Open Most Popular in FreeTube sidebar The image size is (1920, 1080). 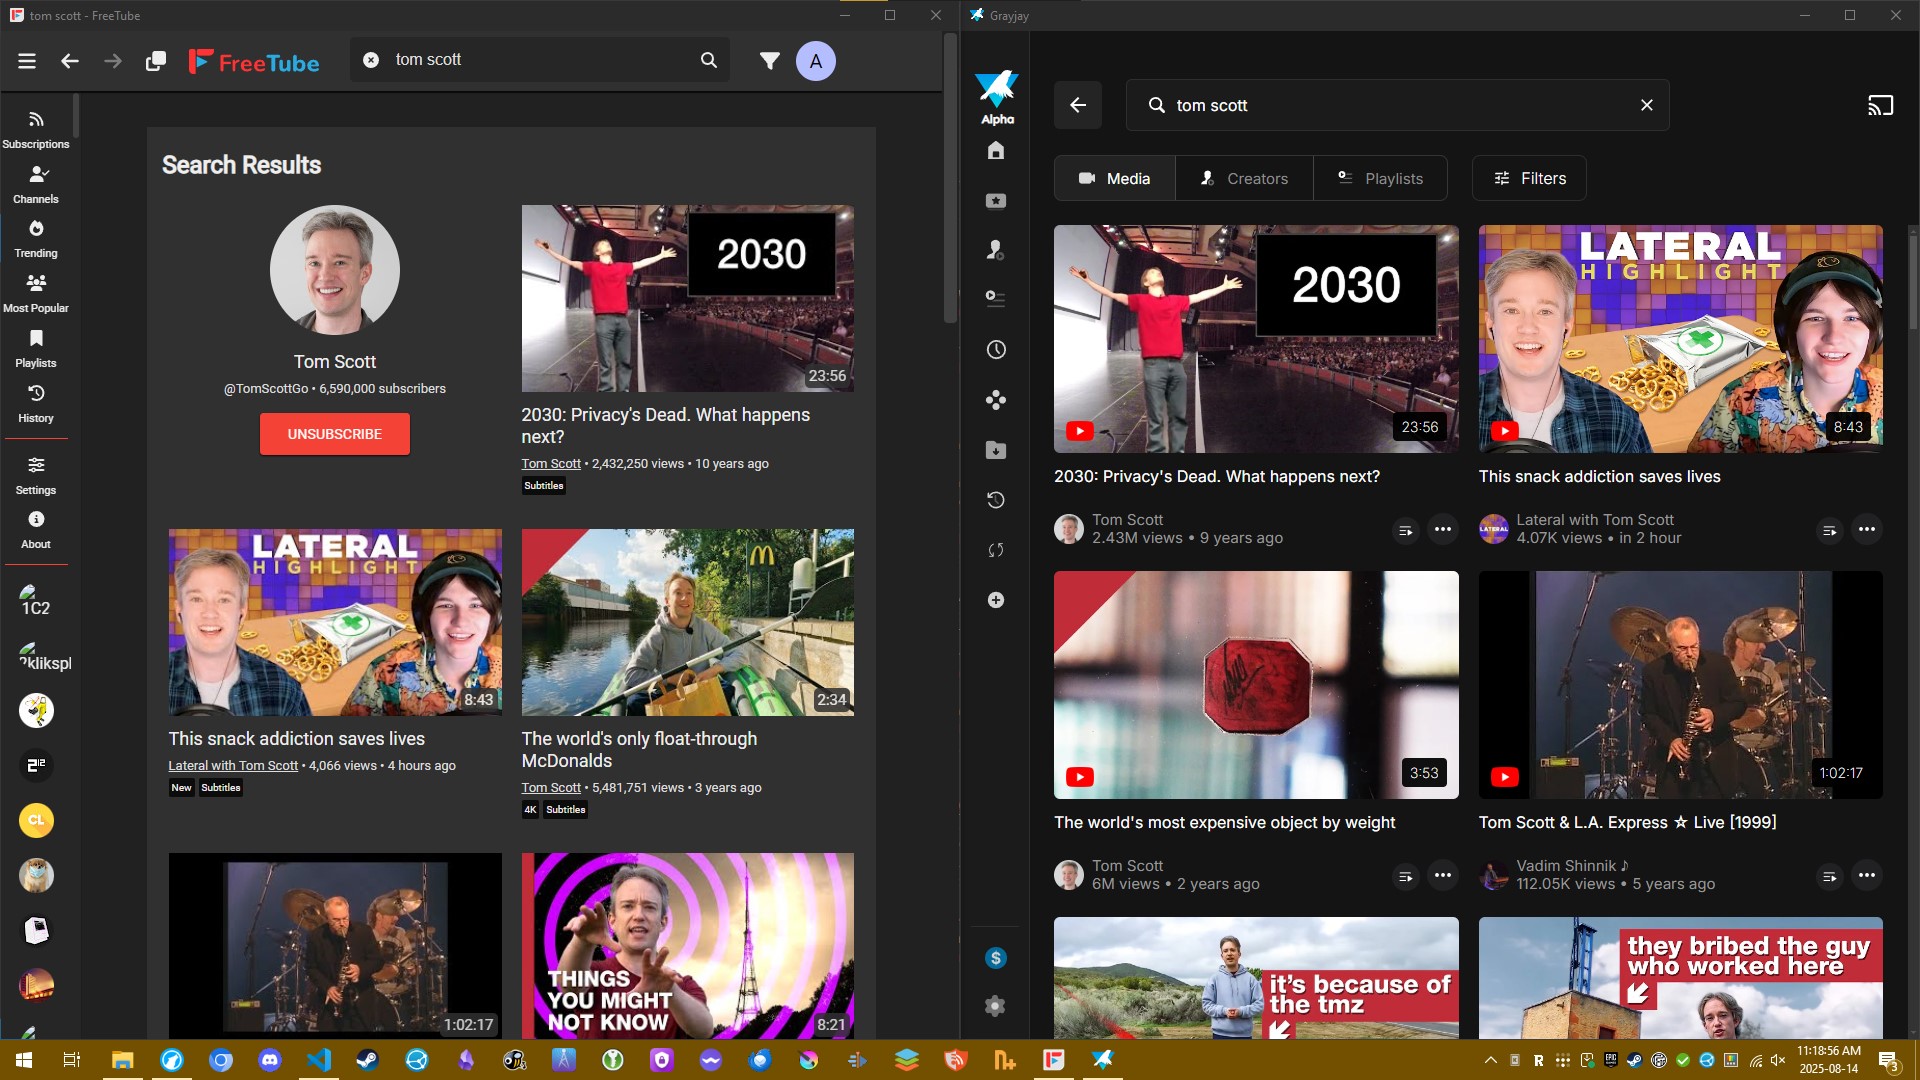pos(36,294)
